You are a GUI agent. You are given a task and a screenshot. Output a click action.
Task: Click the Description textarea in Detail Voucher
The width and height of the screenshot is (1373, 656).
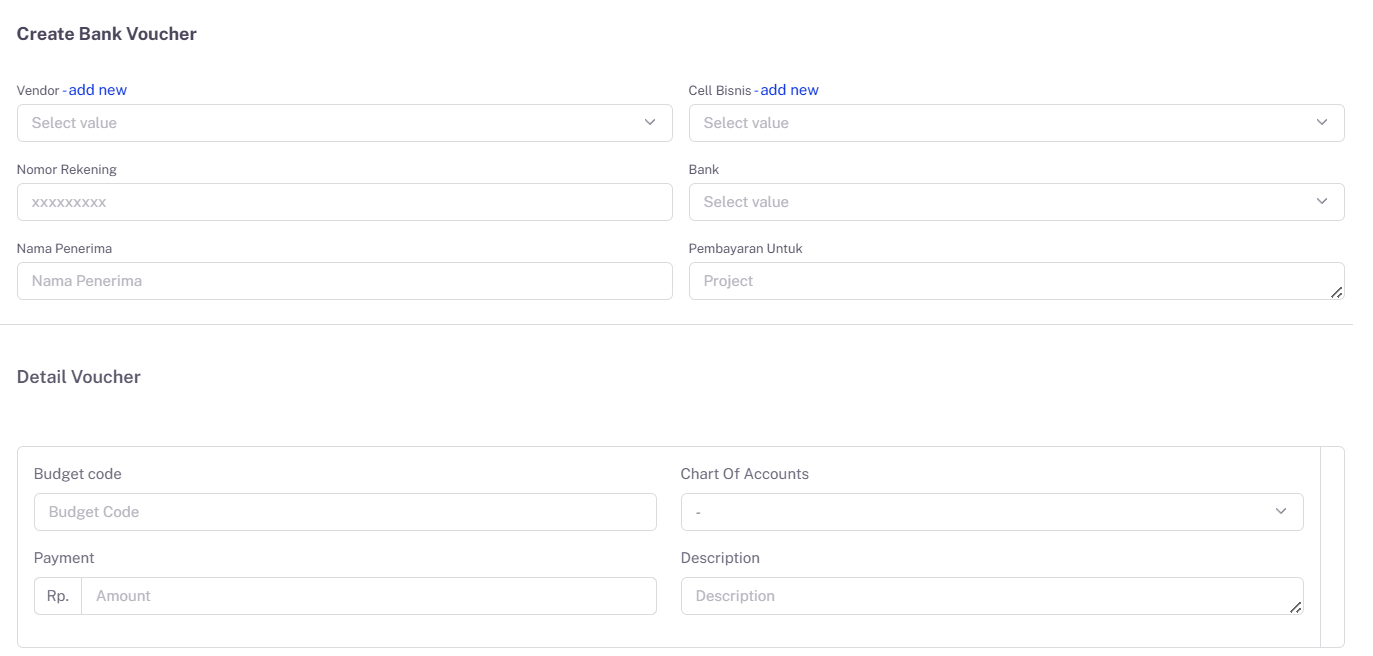[x=980, y=596]
